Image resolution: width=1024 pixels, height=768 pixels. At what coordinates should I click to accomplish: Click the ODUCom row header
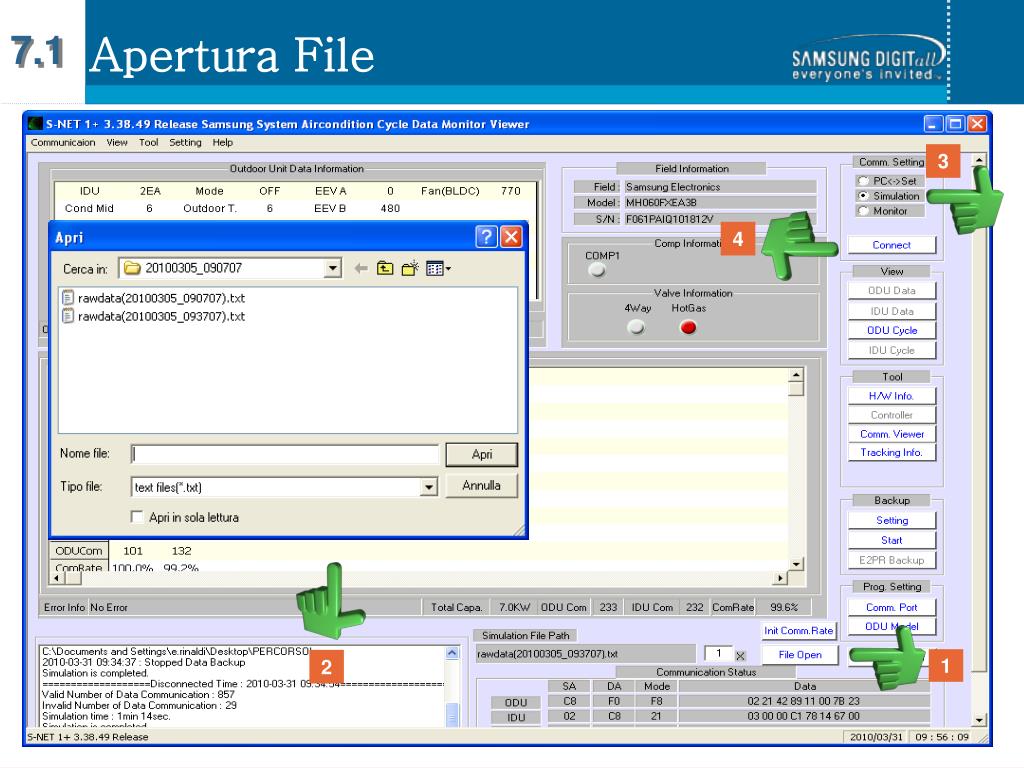pyautogui.click(x=78, y=551)
